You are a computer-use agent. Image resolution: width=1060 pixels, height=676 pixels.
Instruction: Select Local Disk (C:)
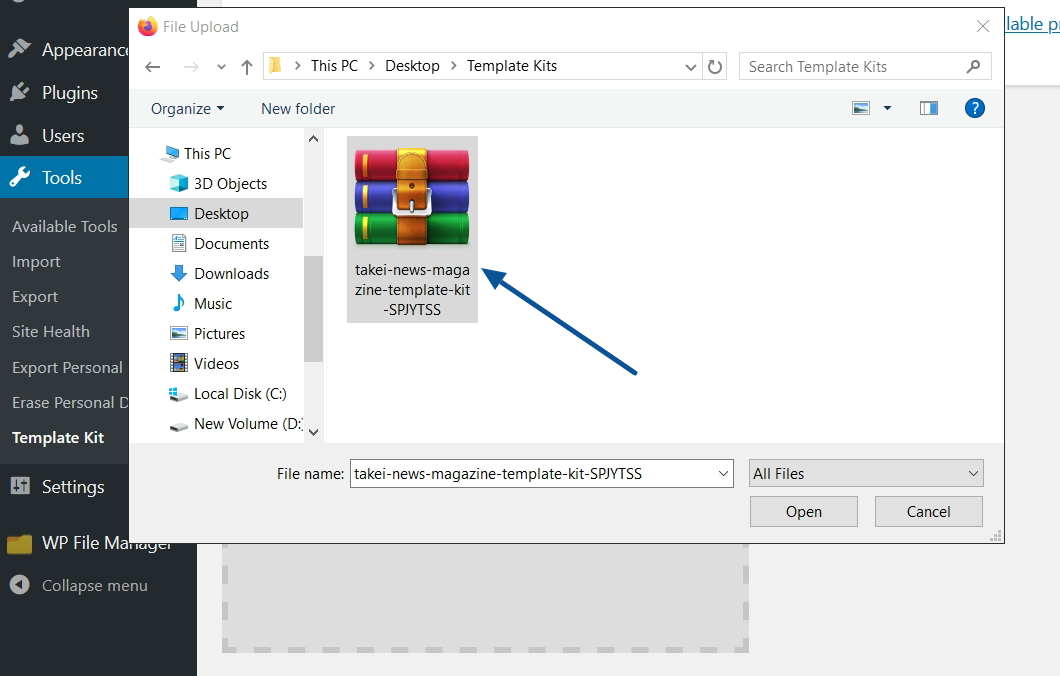[240, 393]
